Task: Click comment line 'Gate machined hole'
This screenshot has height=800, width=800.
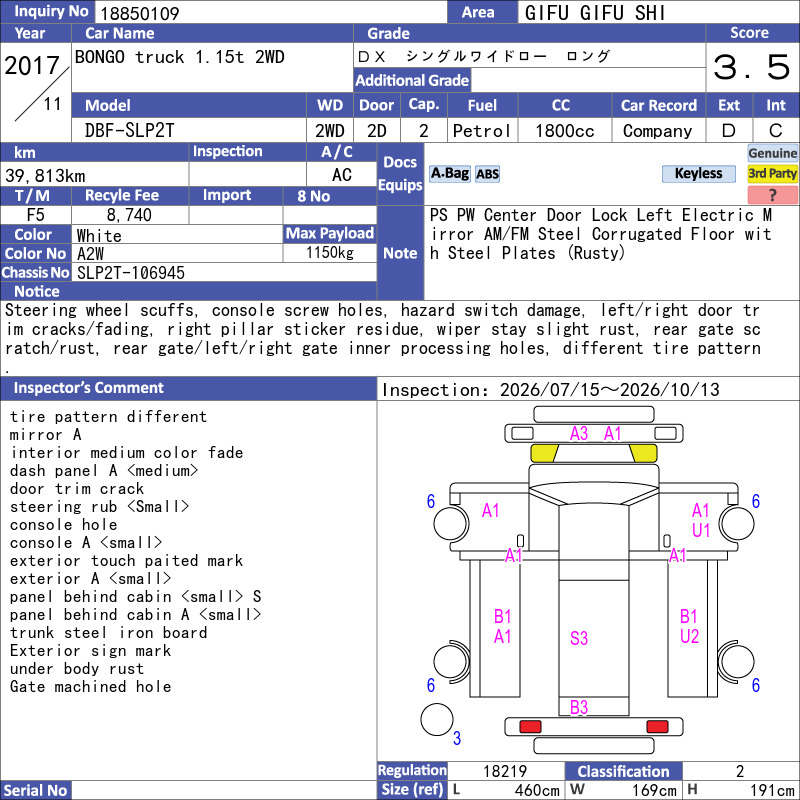Action: point(90,687)
